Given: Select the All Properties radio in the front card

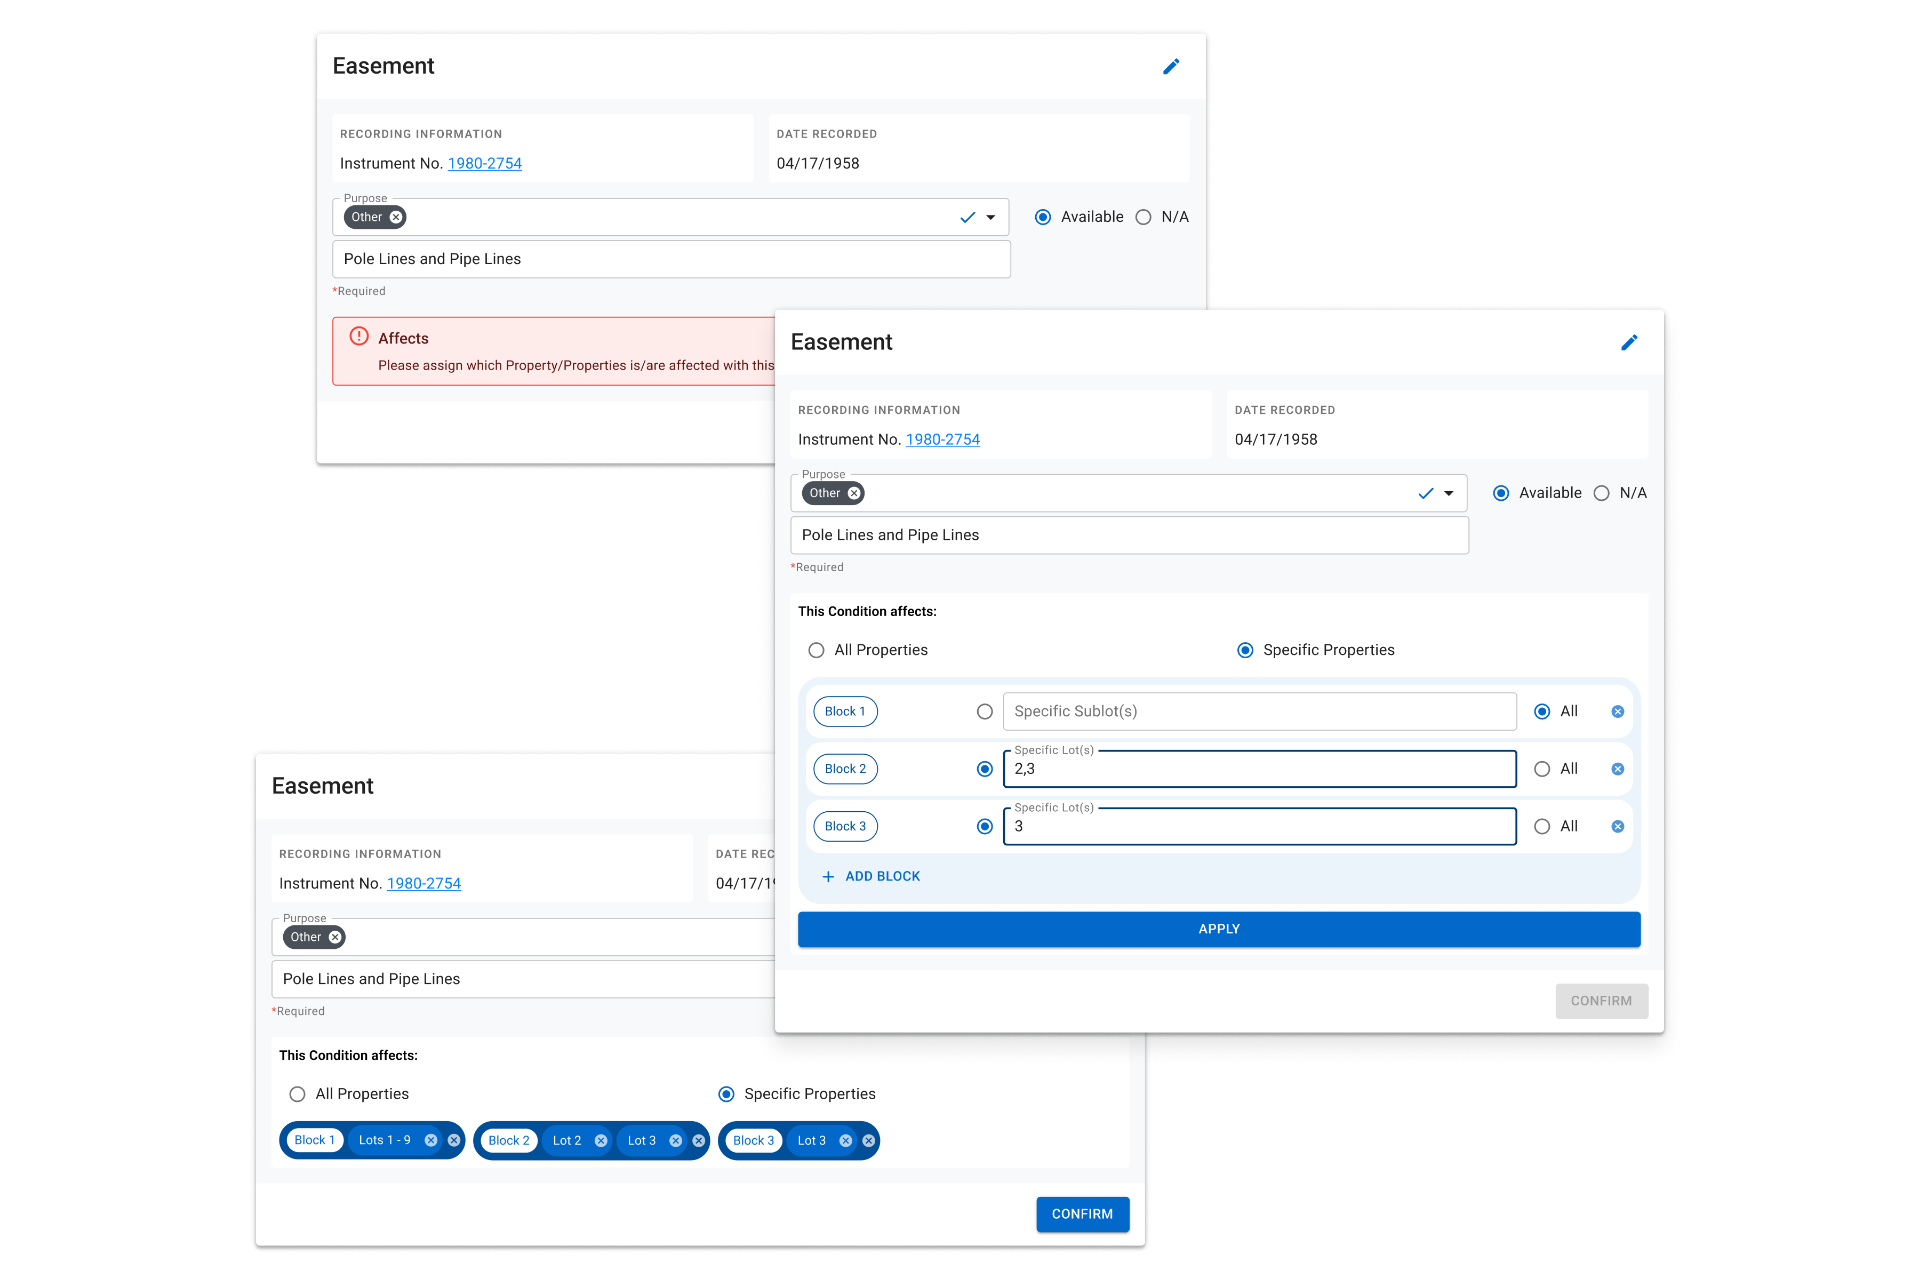Looking at the screenshot, I should tap(816, 650).
